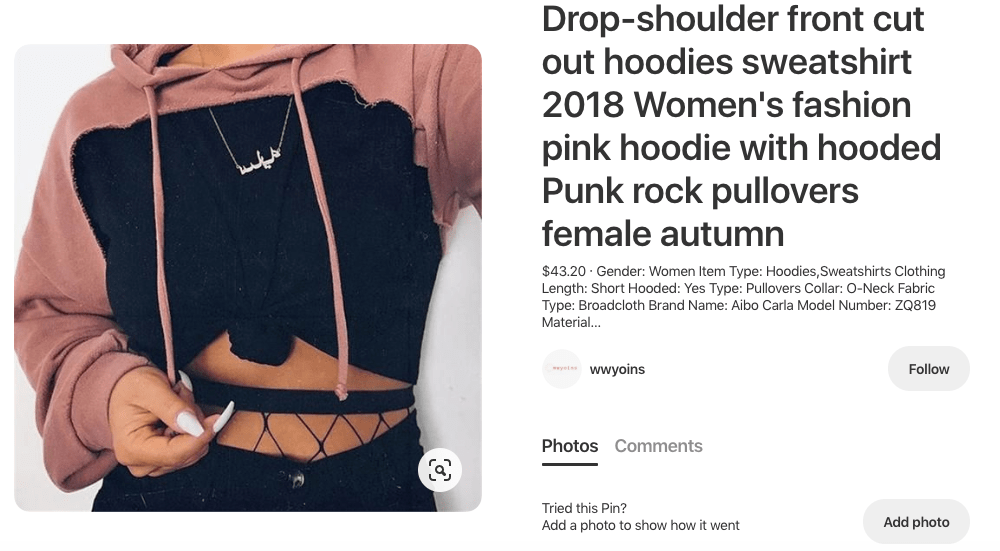Viewport: 1000px width, 551px height.
Task: Click "Add a photo to show how it went"
Action: point(640,525)
